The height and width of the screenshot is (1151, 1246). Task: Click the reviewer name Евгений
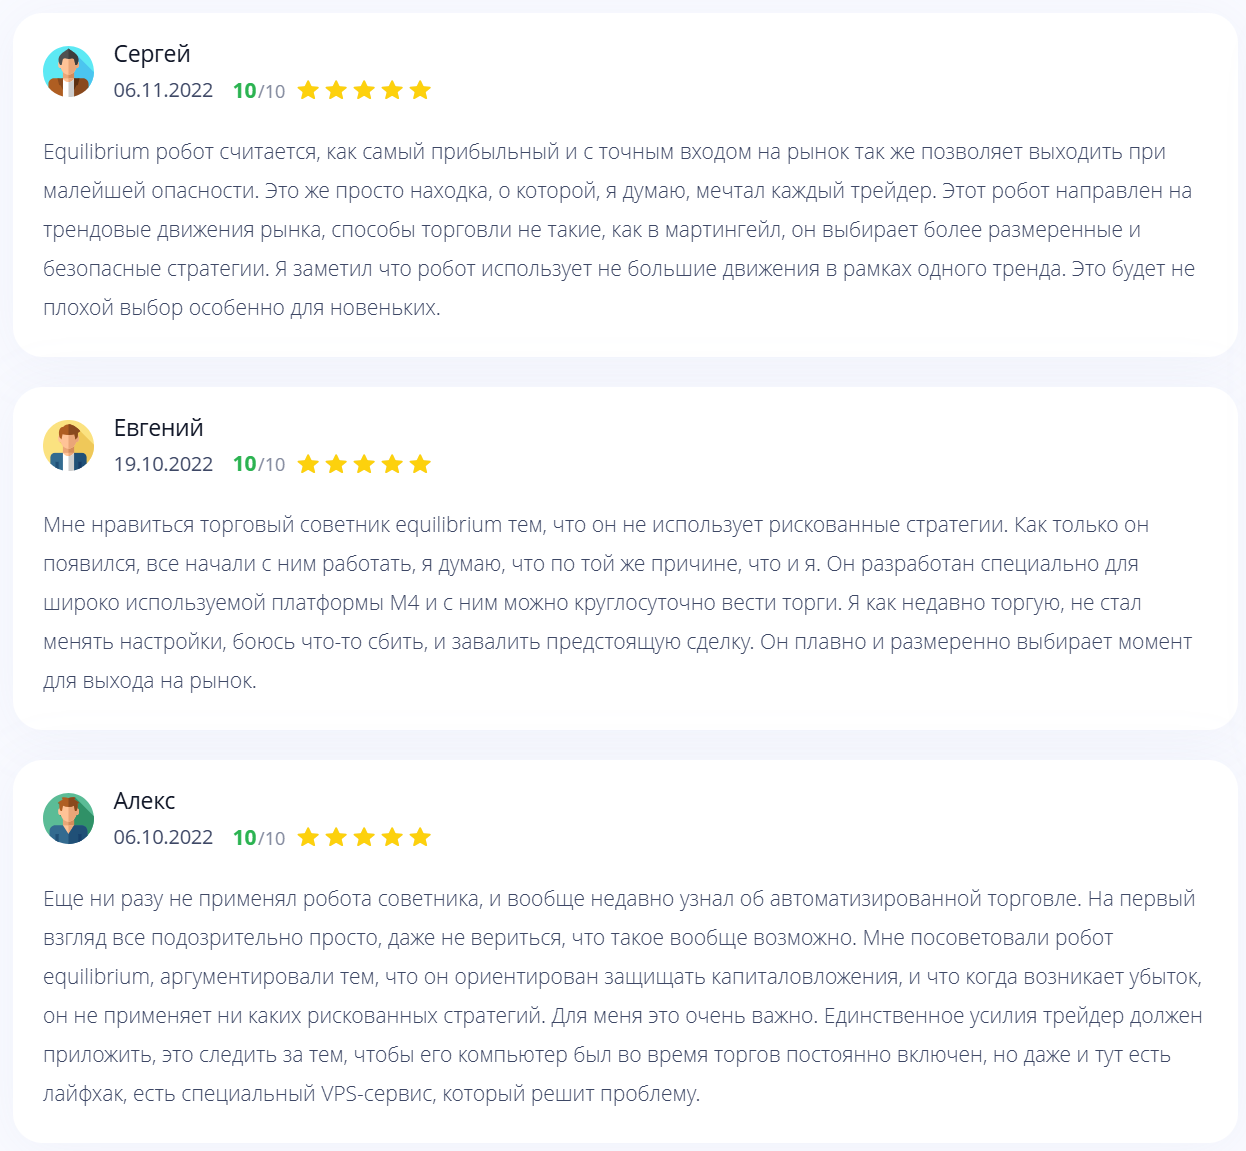[x=158, y=428]
